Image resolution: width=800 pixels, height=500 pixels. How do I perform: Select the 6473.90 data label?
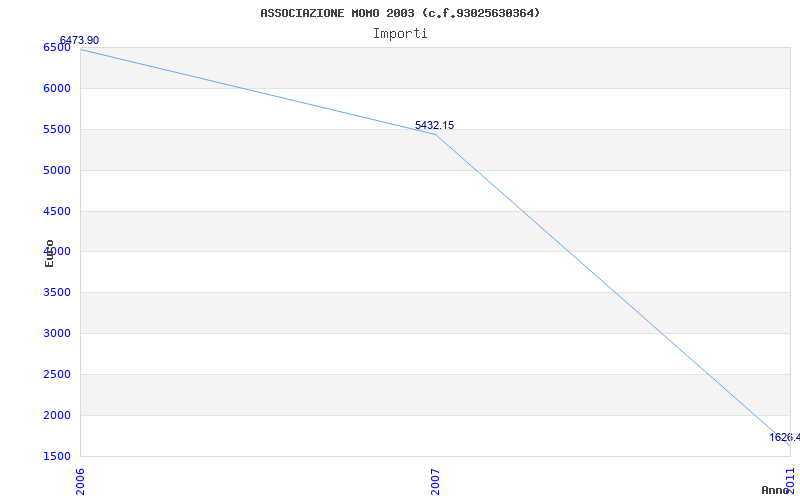click(x=80, y=40)
